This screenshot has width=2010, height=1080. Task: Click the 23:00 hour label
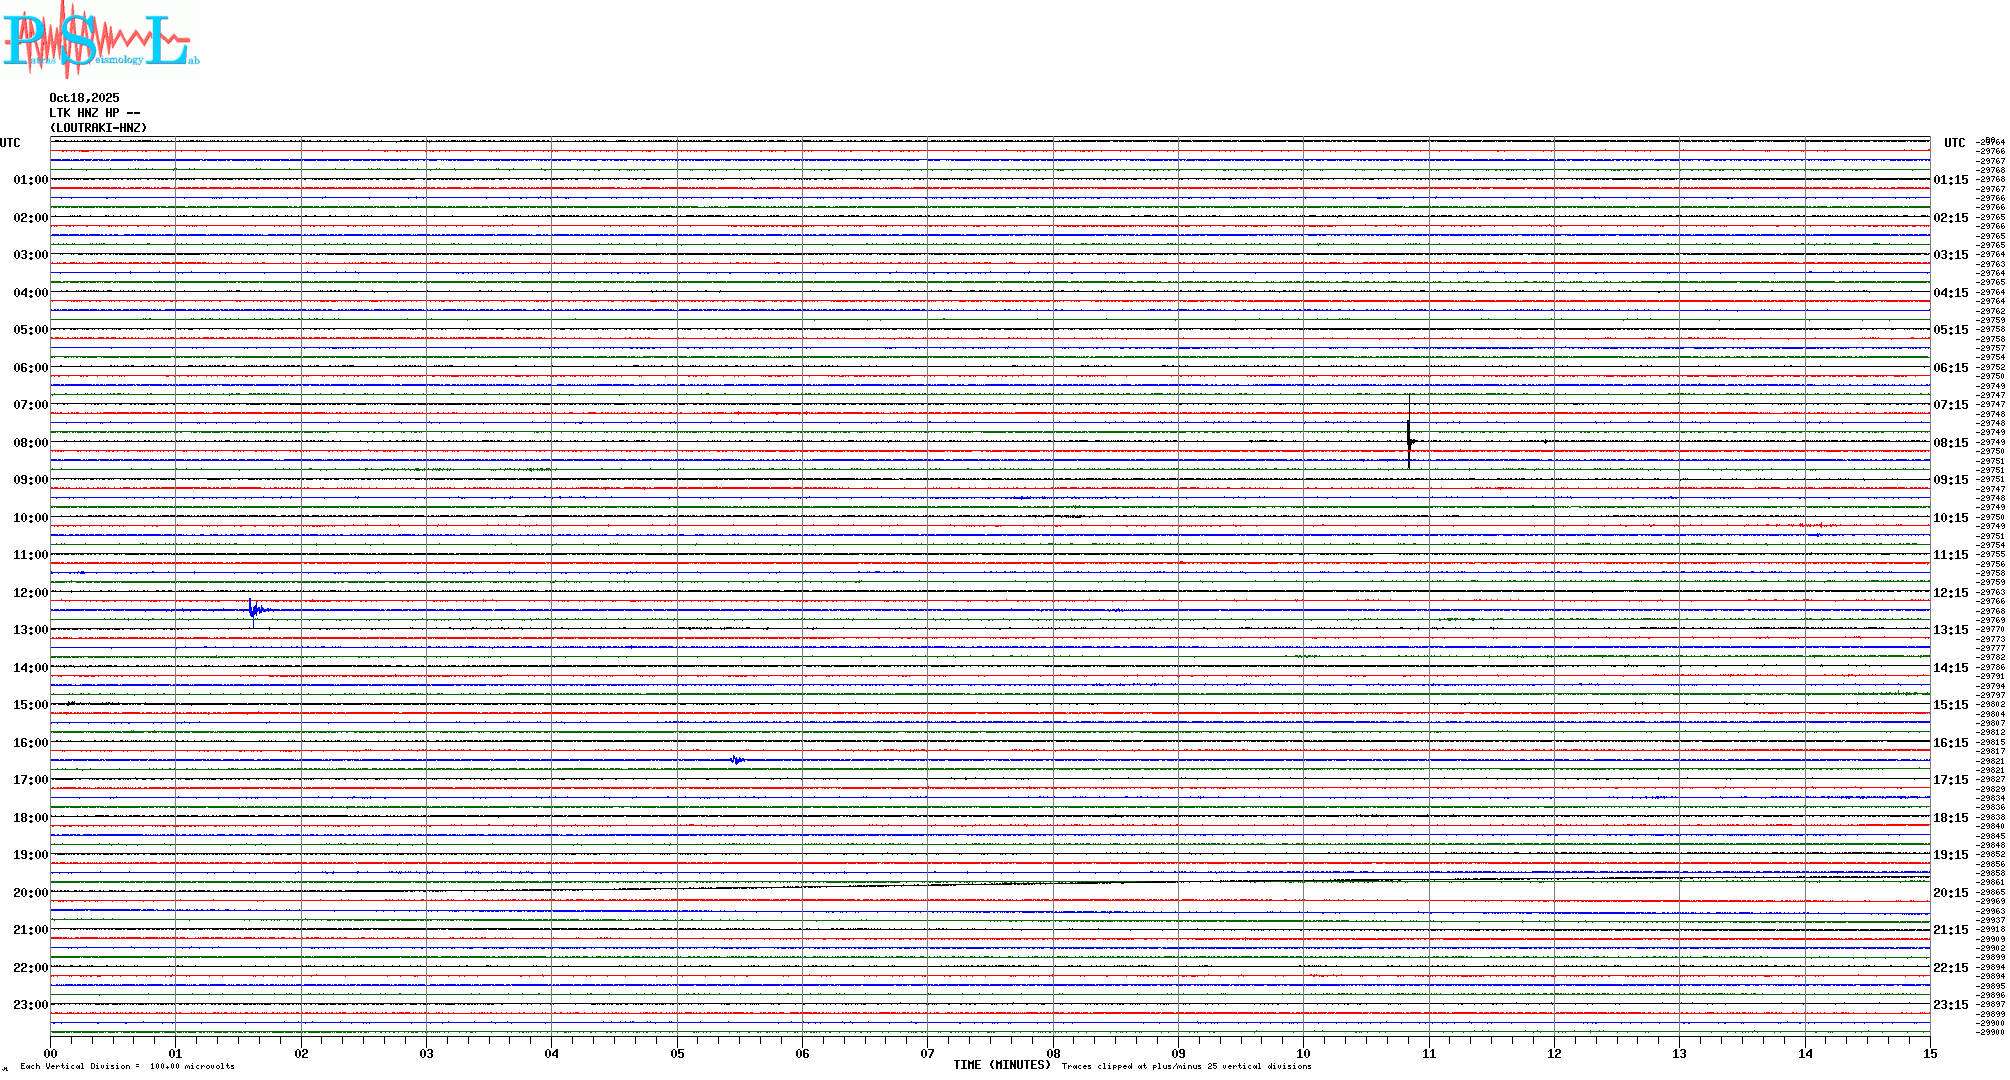[30, 1005]
